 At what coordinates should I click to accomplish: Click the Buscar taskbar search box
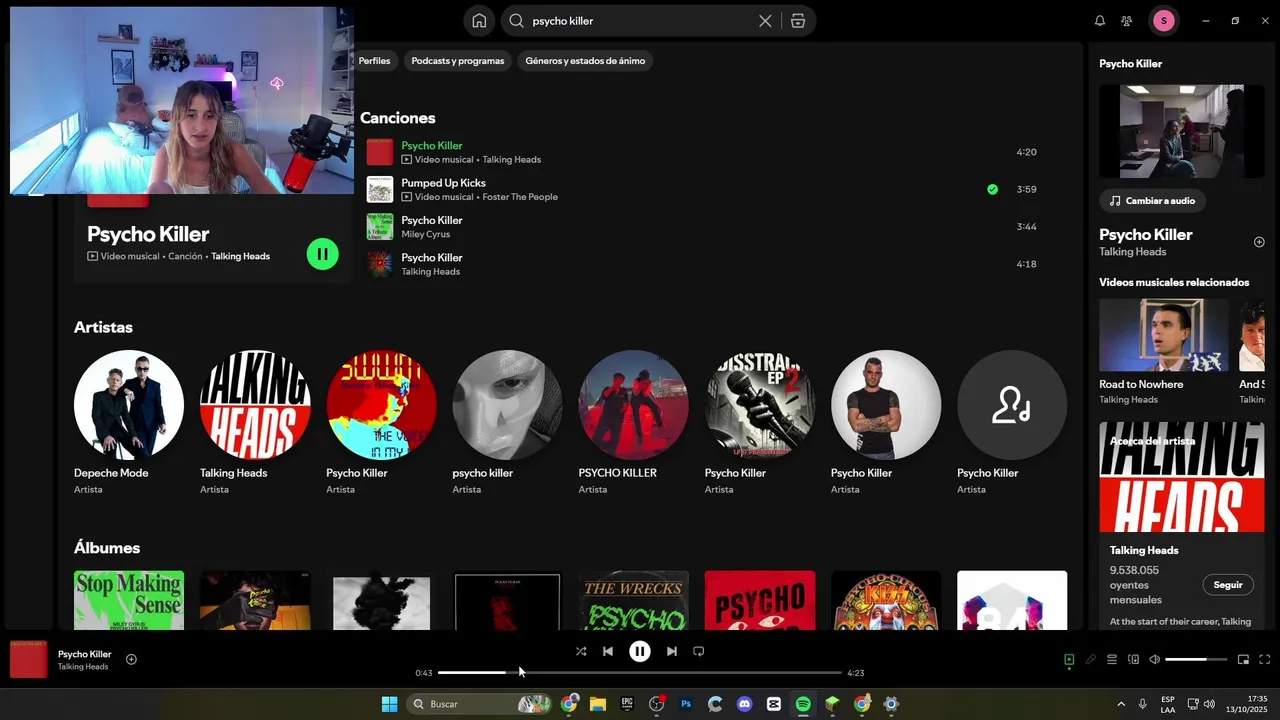[480, 704]
